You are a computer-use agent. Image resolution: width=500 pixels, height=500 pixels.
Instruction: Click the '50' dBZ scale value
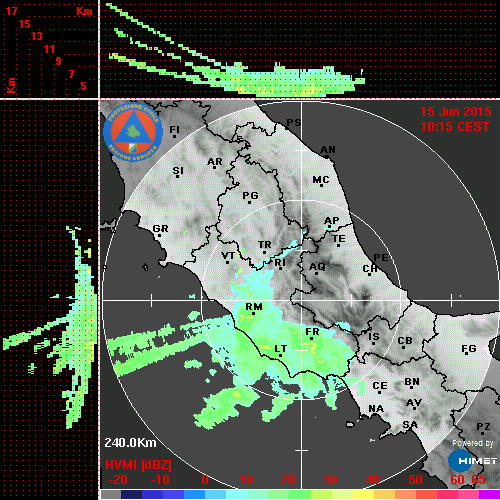click(x=415, y=480)
